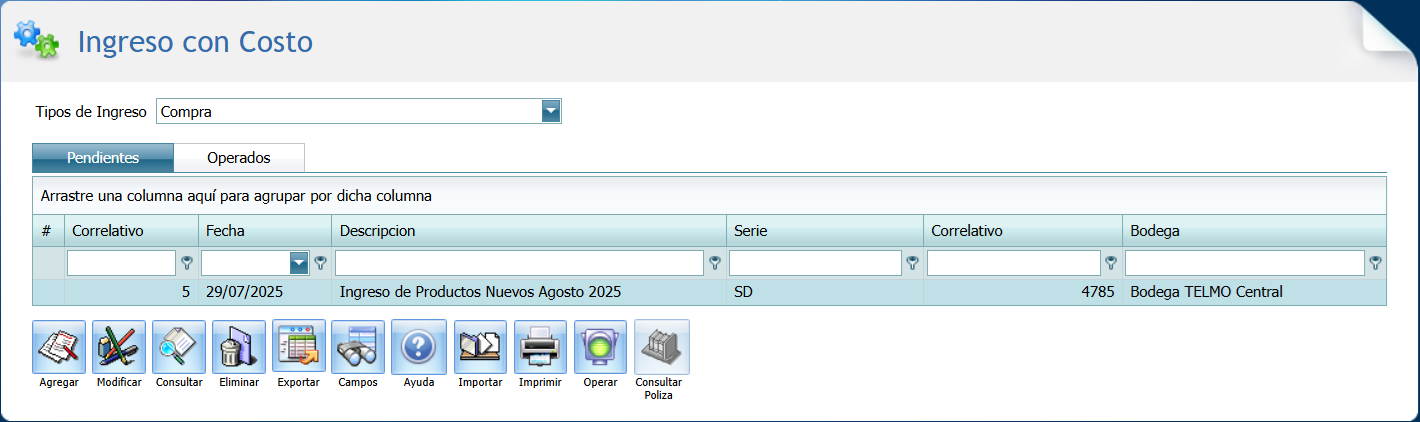1420x422 pixels.
Task: Select the Modificar tool icon
Action: click(x=119, y=347)
